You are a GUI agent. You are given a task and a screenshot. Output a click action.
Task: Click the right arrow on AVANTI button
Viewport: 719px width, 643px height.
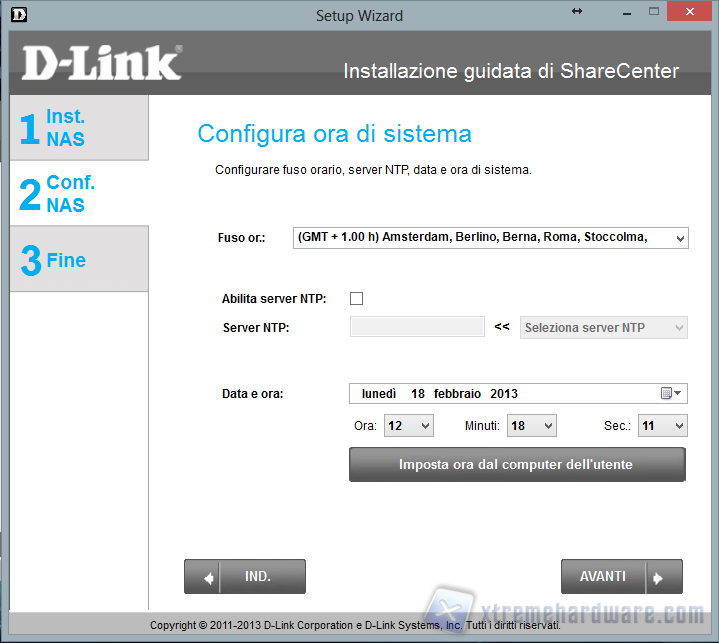(657, 577)
